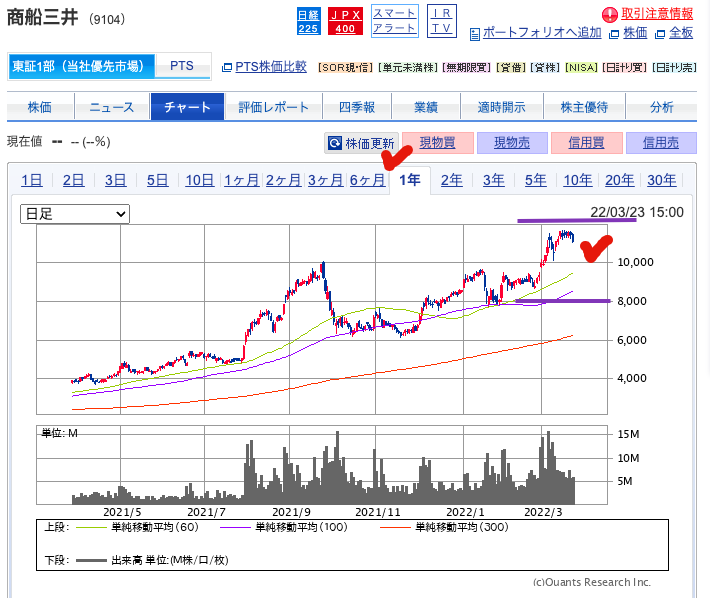Click the 日計り売 tag
Viewport: 710px width, 598px height.
pyautogui.click(x=675, y=68)
